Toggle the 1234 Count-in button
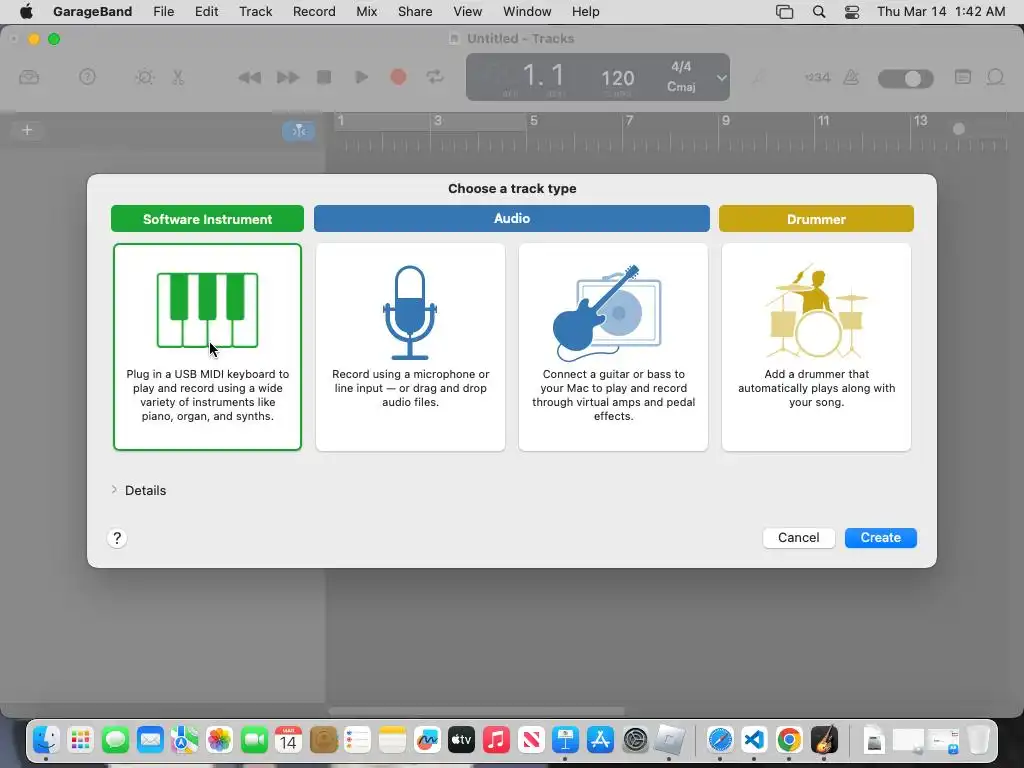This screenshot has width=1024, height=768. [x=817, y=77]
